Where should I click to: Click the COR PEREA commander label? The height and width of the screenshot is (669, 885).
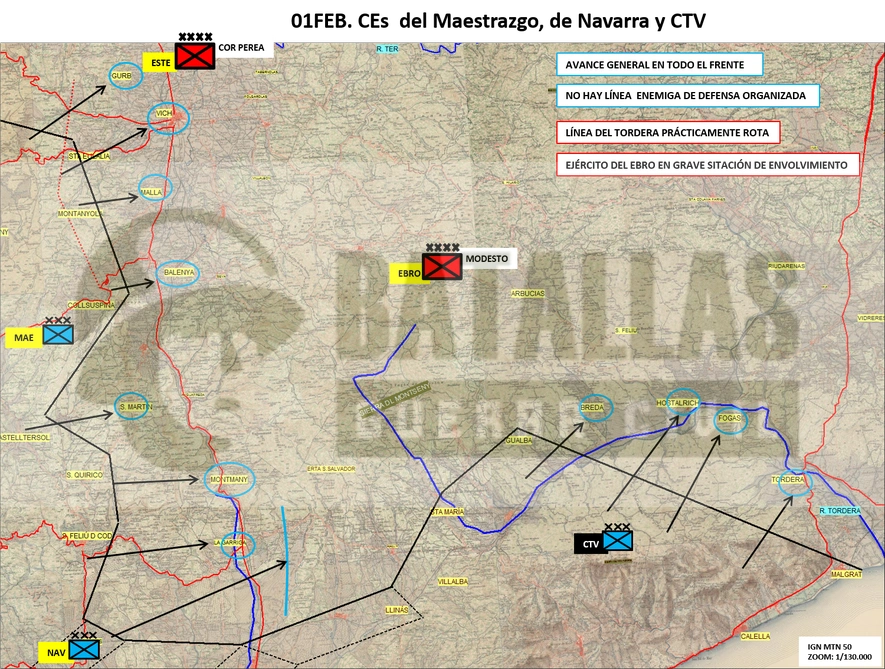(241, 47)
